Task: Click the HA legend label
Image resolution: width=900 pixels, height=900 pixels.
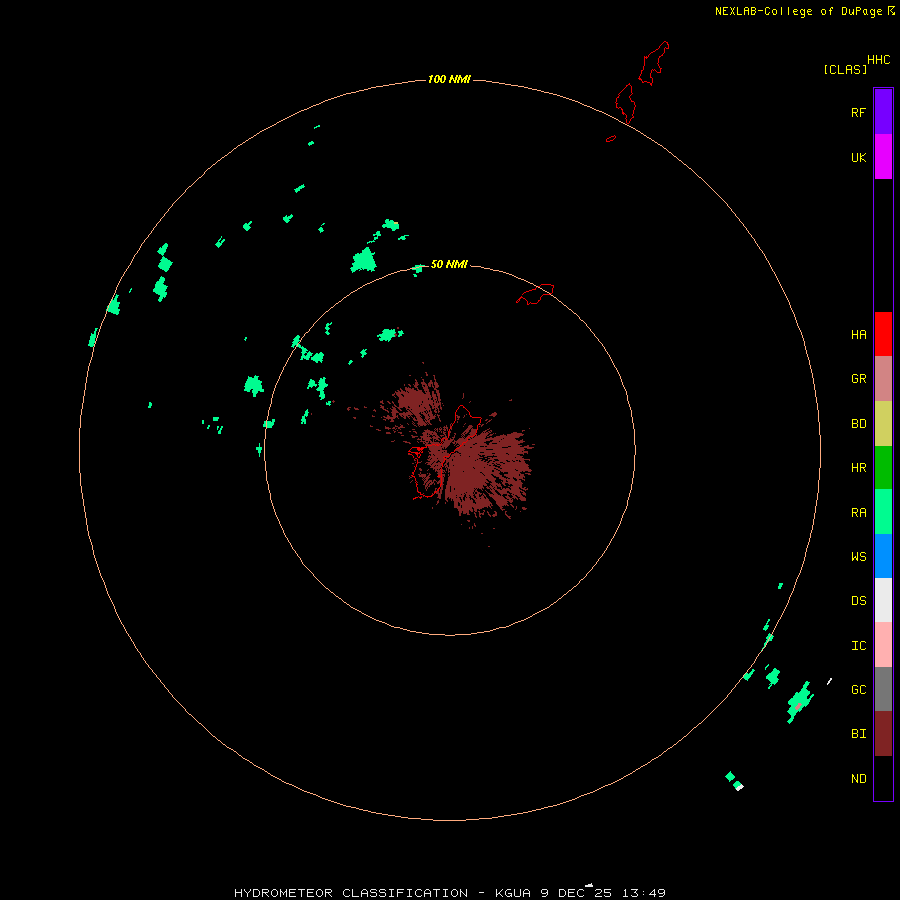Action: (858, 334)
